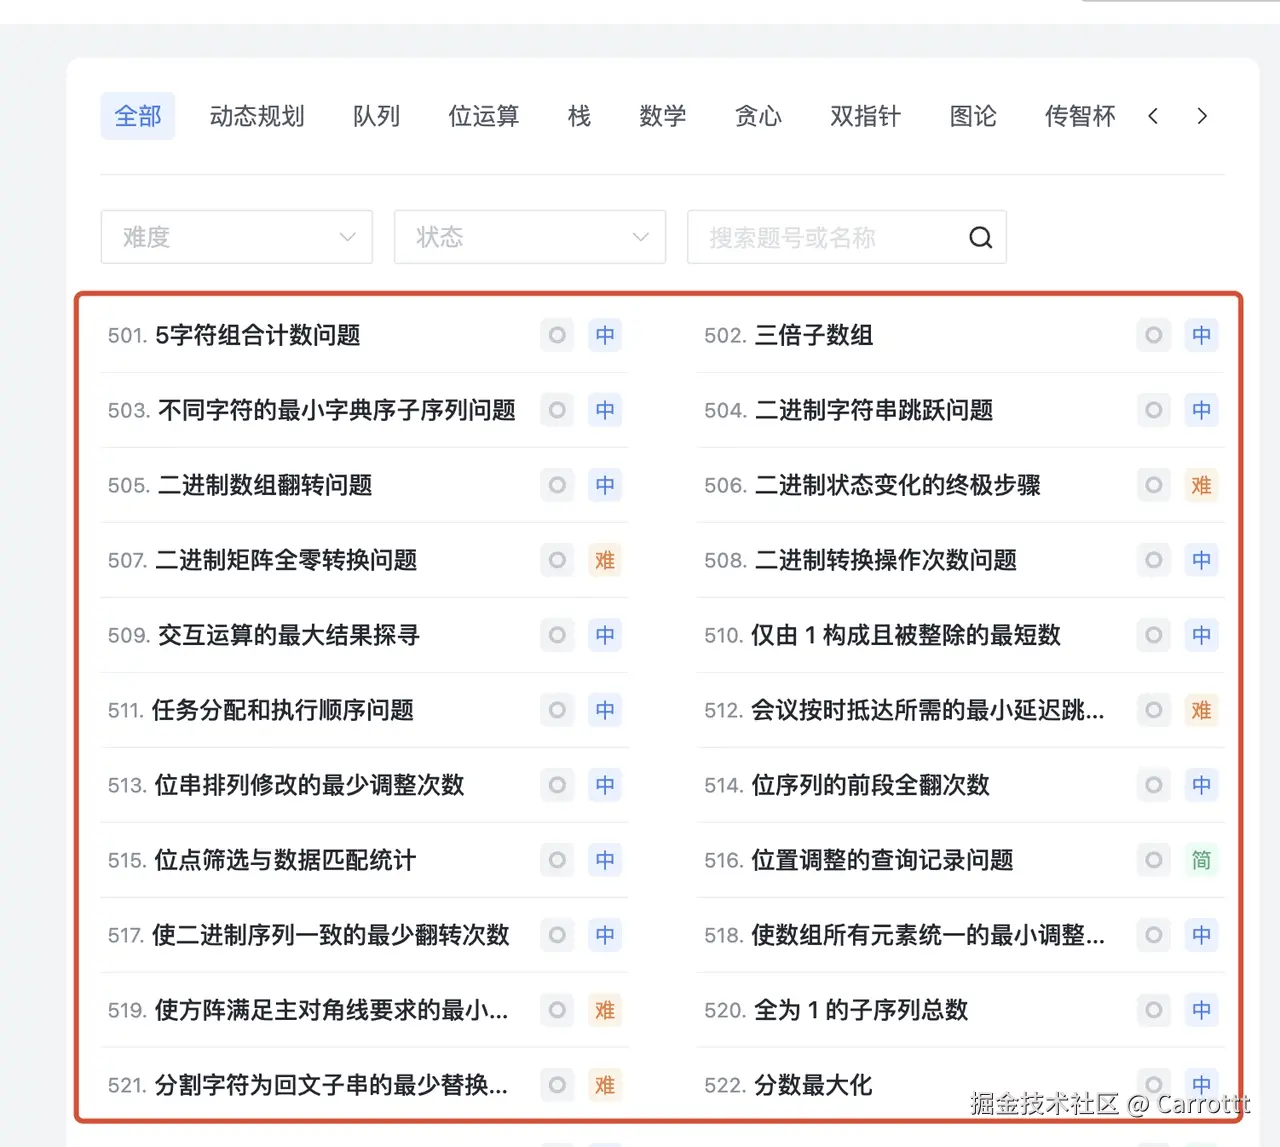Screen dimensions: 1280x1147
Task: Click the status circle for problem 512
Action: (x=1153, y=710)
